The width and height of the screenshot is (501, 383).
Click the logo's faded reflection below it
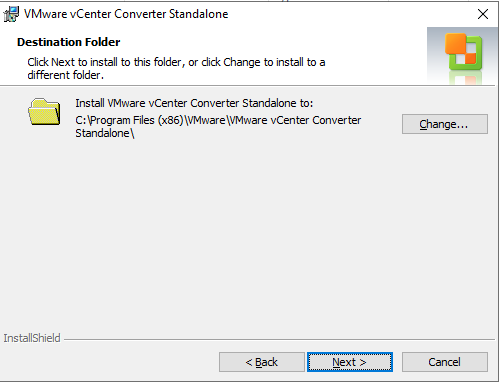coord(464,78)
